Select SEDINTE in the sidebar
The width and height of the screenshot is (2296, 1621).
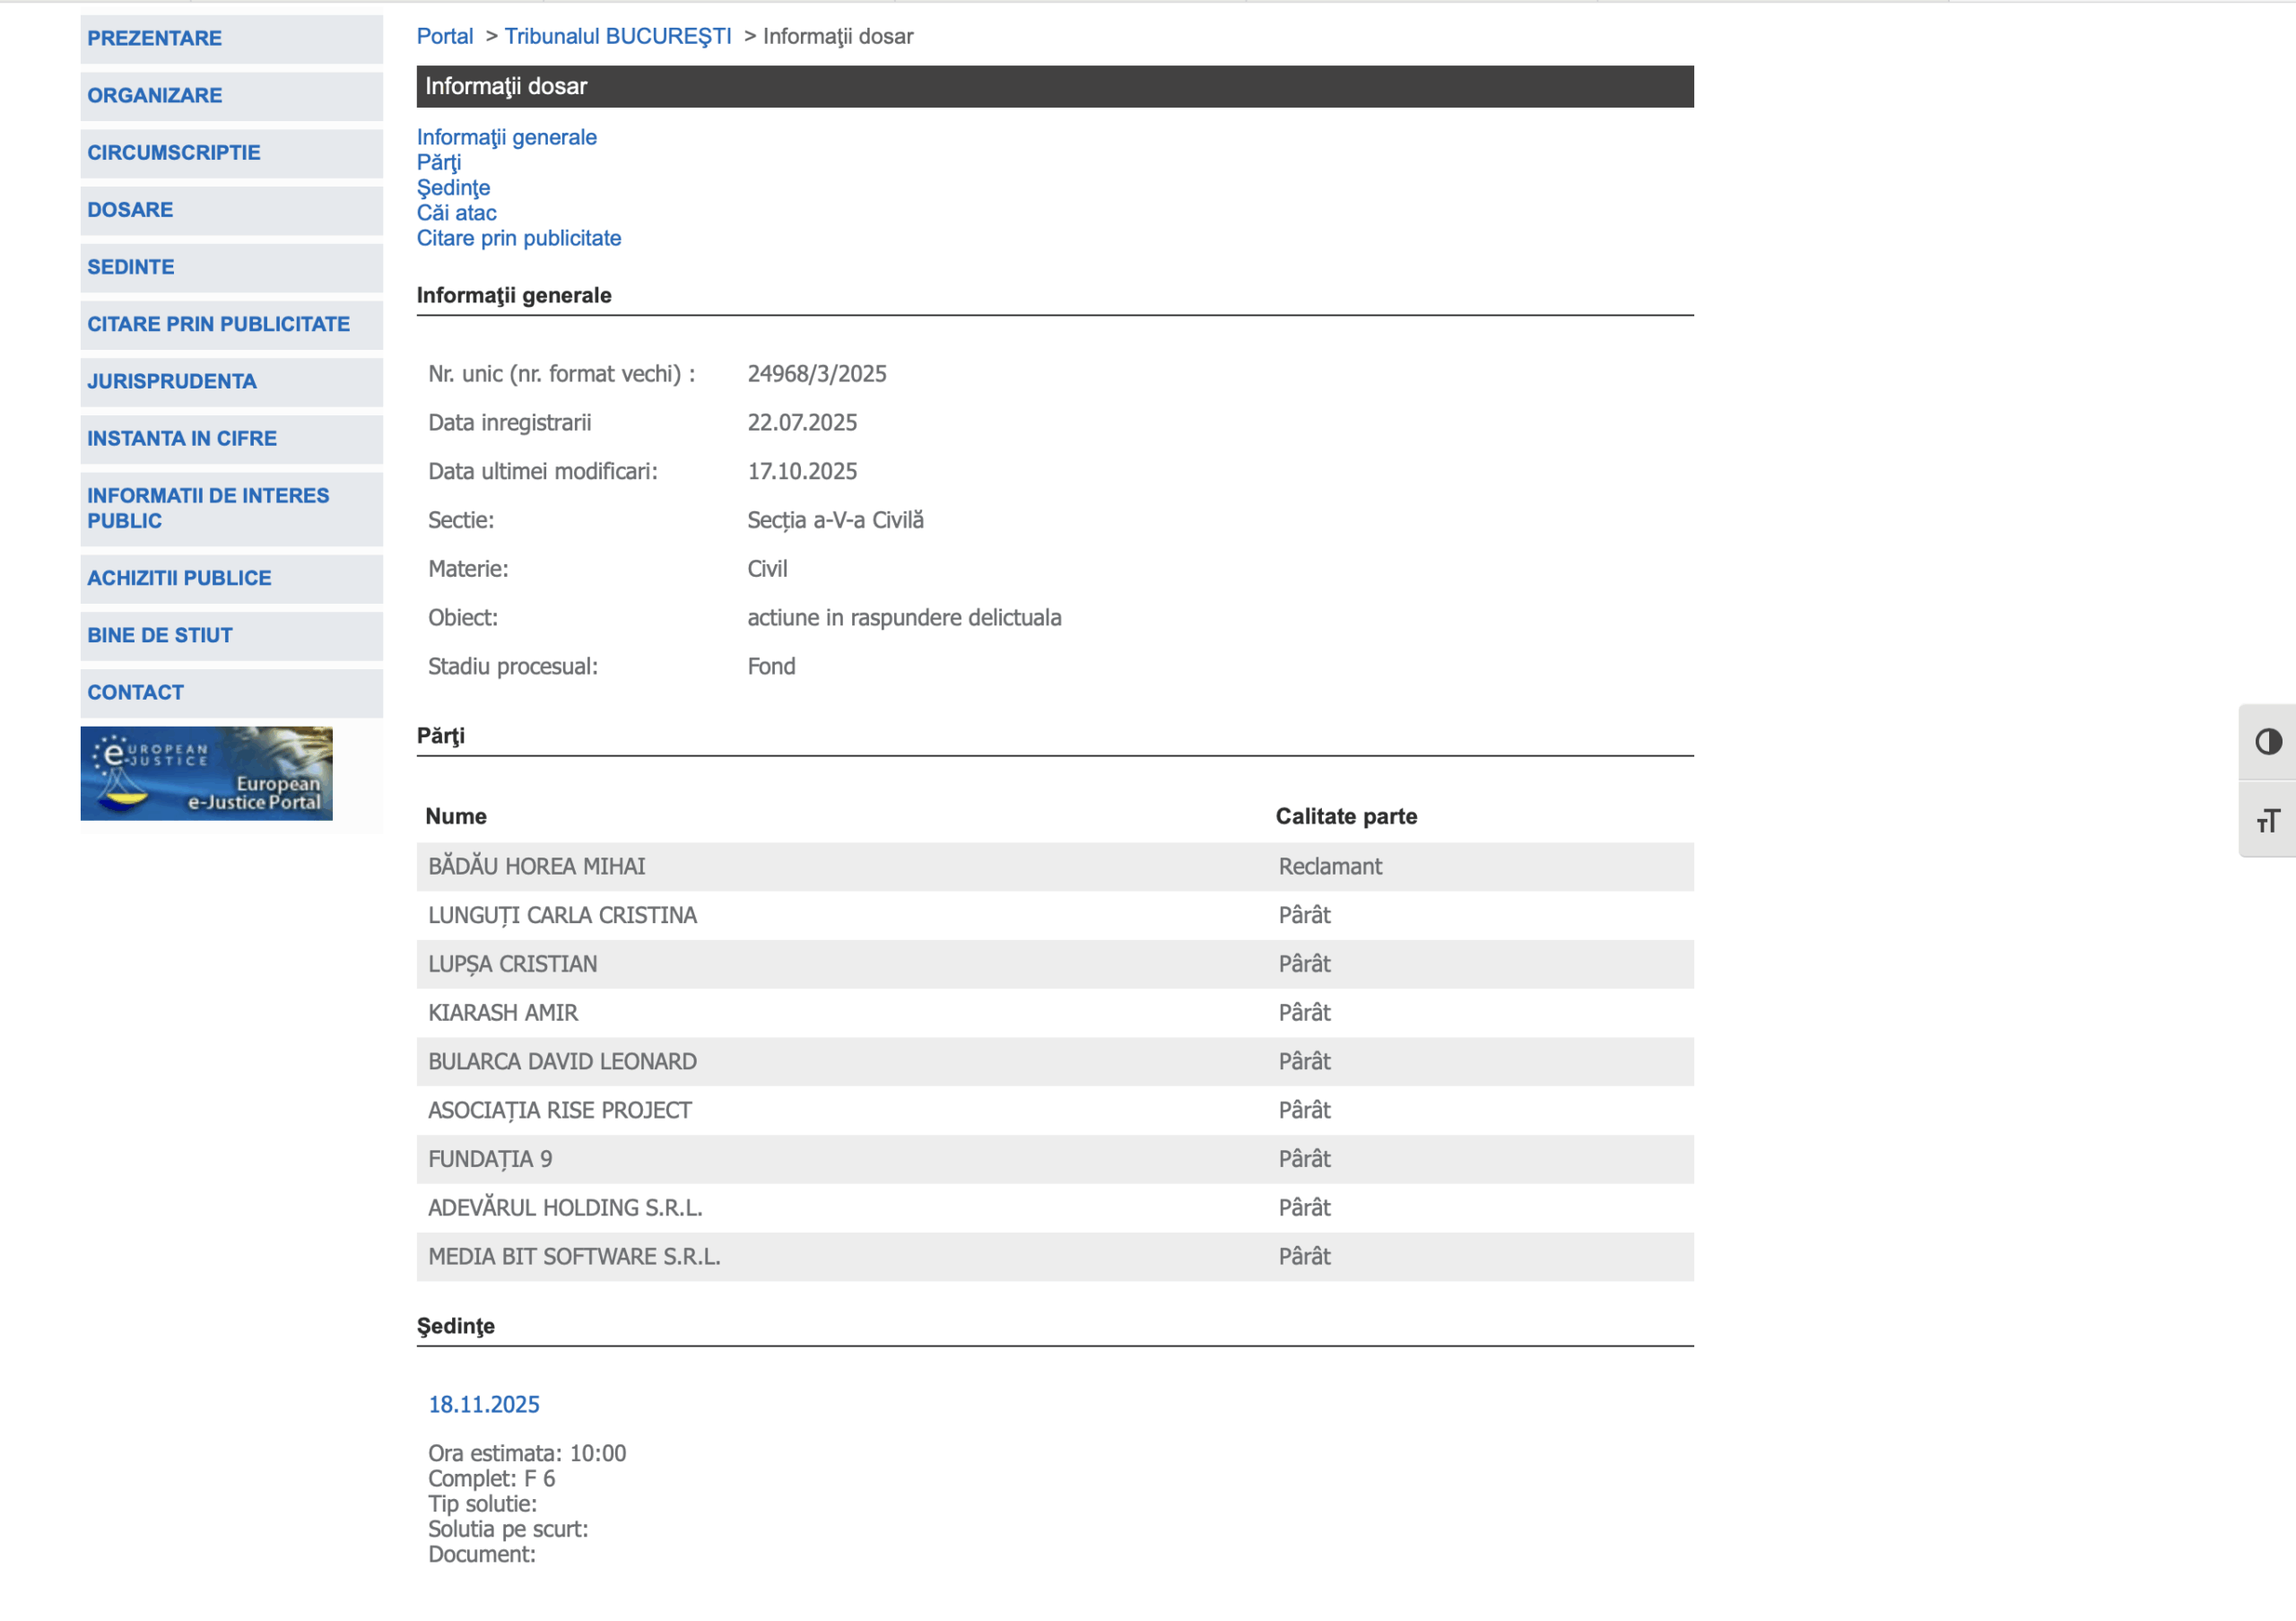tap(130, 267)
